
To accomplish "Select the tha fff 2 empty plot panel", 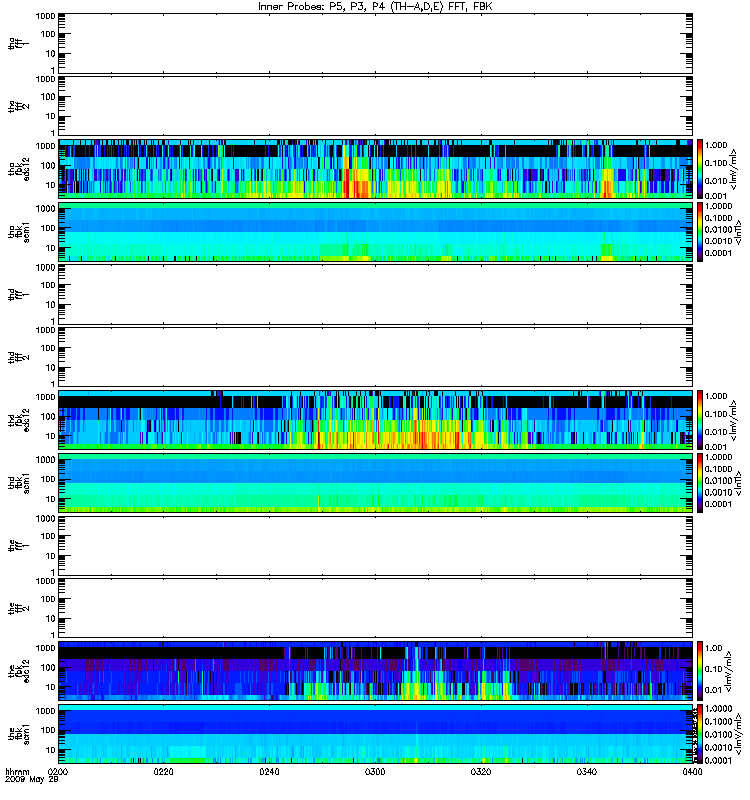I will (x=376, y=106).
